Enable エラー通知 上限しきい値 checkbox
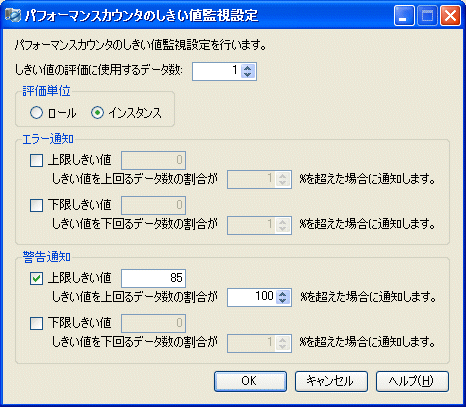This screenshot has height=407, width=466. (36, 160)
